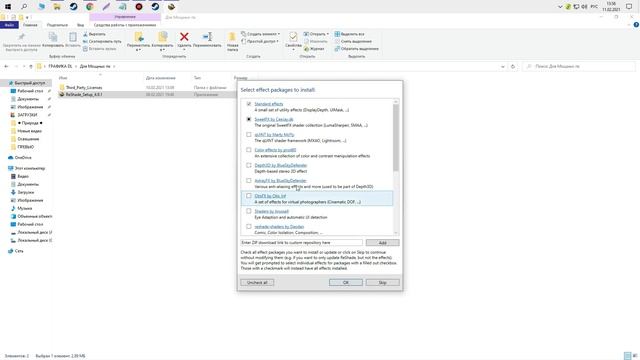
Task: Click the Copy to folder icon
Action: click(x=163, y=37)
